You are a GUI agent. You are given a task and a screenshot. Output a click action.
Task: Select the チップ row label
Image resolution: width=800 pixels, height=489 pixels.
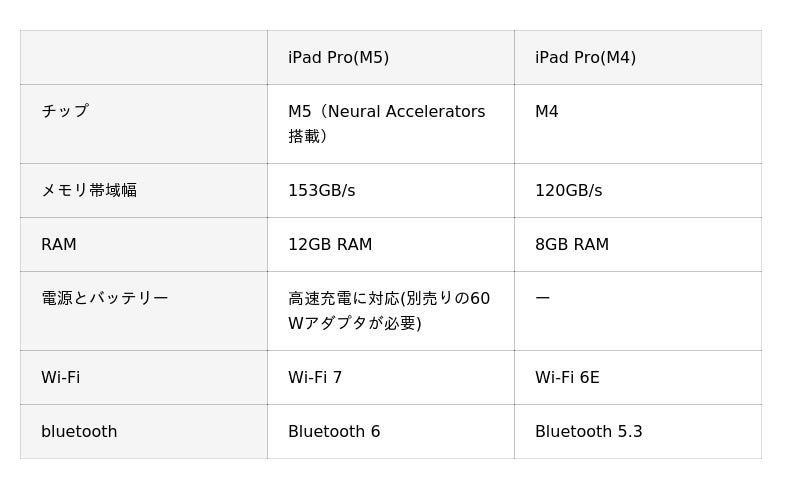tap(65, 111)
